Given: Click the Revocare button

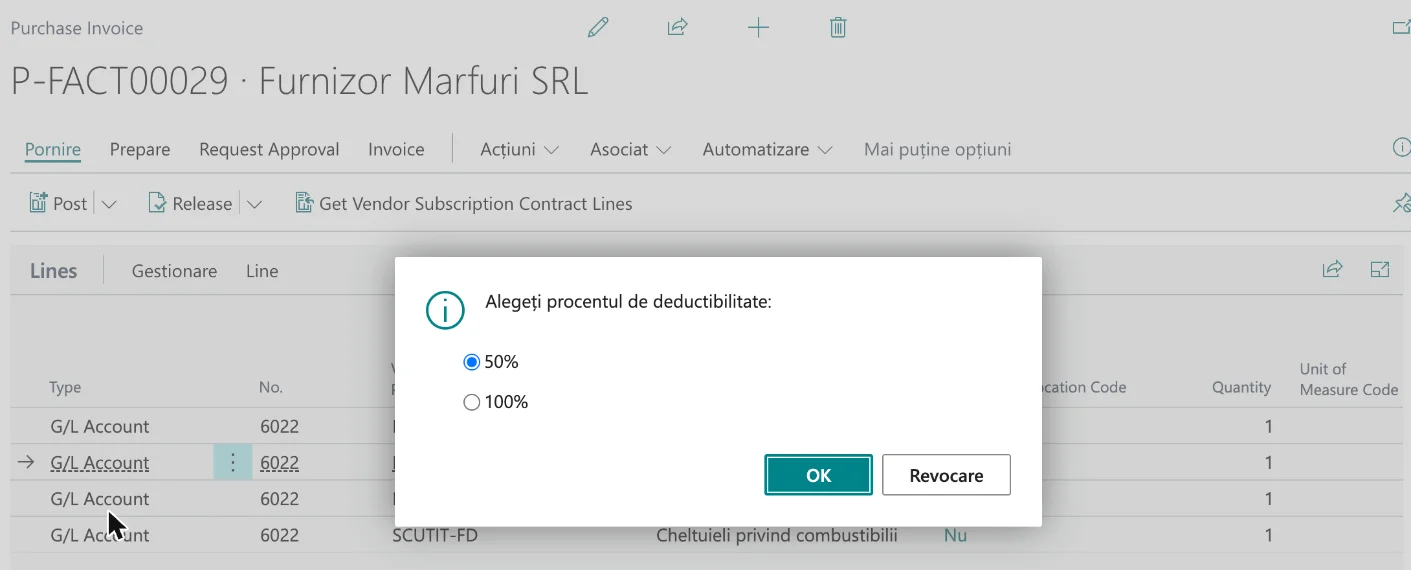Looking at the screenshot, I should click(946, 475).
